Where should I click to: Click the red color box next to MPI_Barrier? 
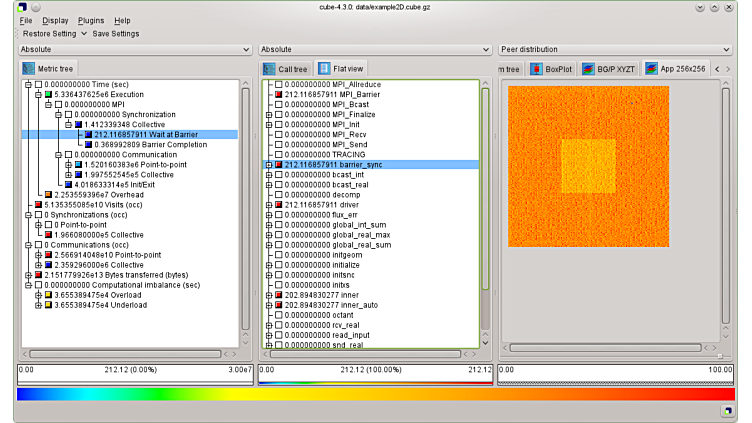pyautogui.click(x=279, y=95)
